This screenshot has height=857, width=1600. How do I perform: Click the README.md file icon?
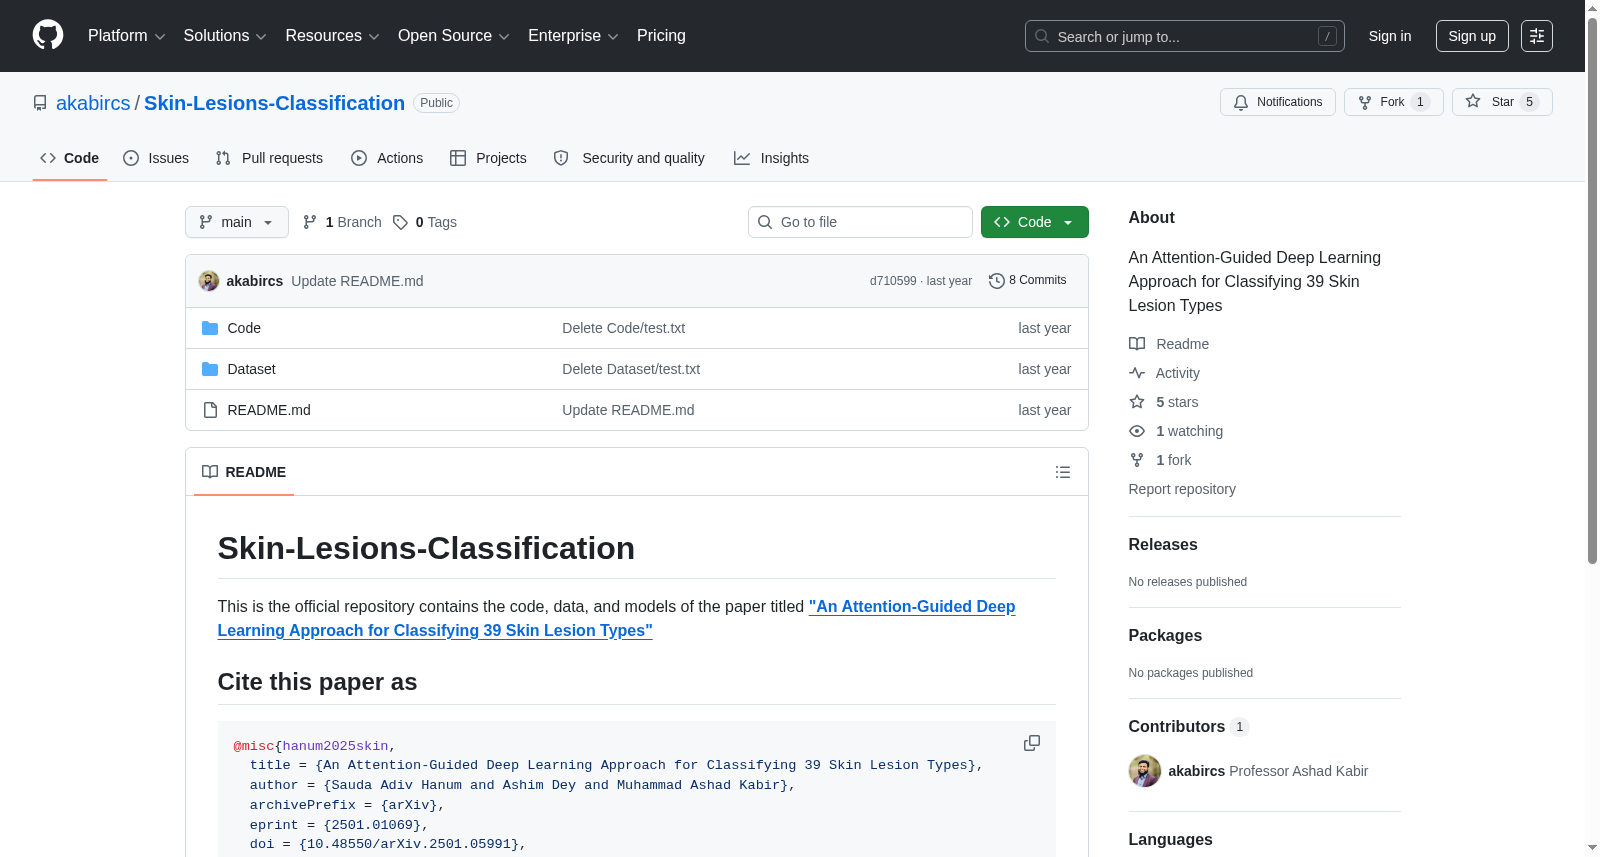tap(210, 410)
